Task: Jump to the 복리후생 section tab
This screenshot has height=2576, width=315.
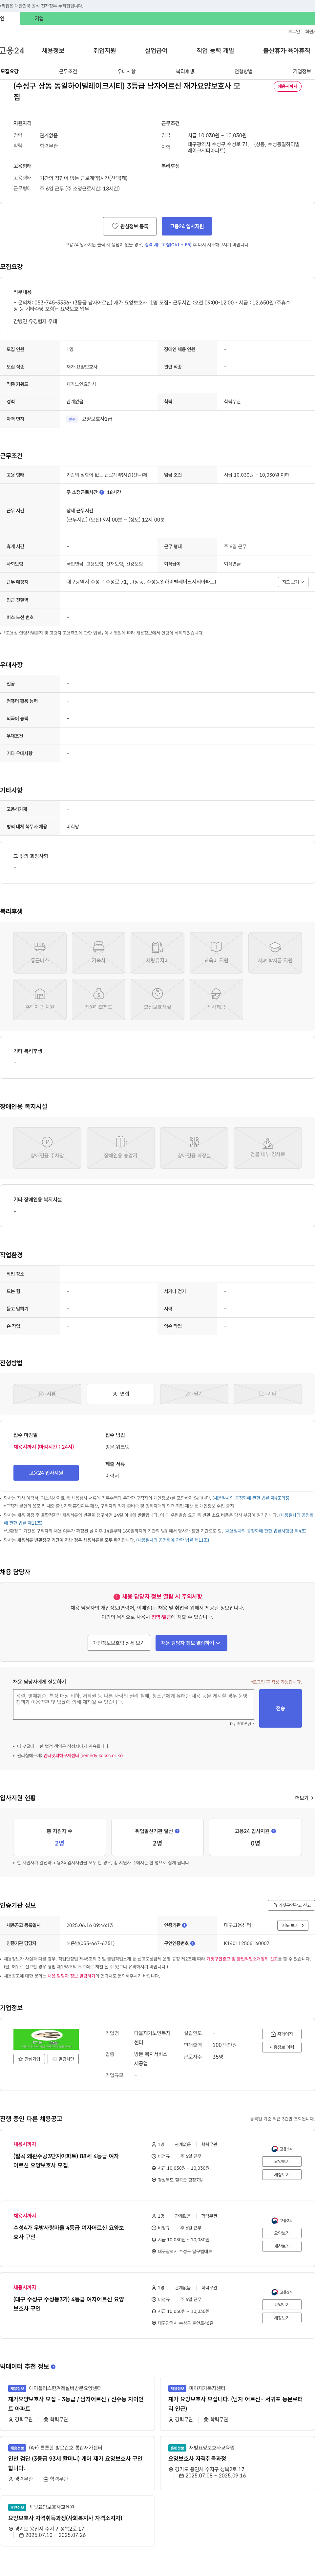Action: [185, 72]
